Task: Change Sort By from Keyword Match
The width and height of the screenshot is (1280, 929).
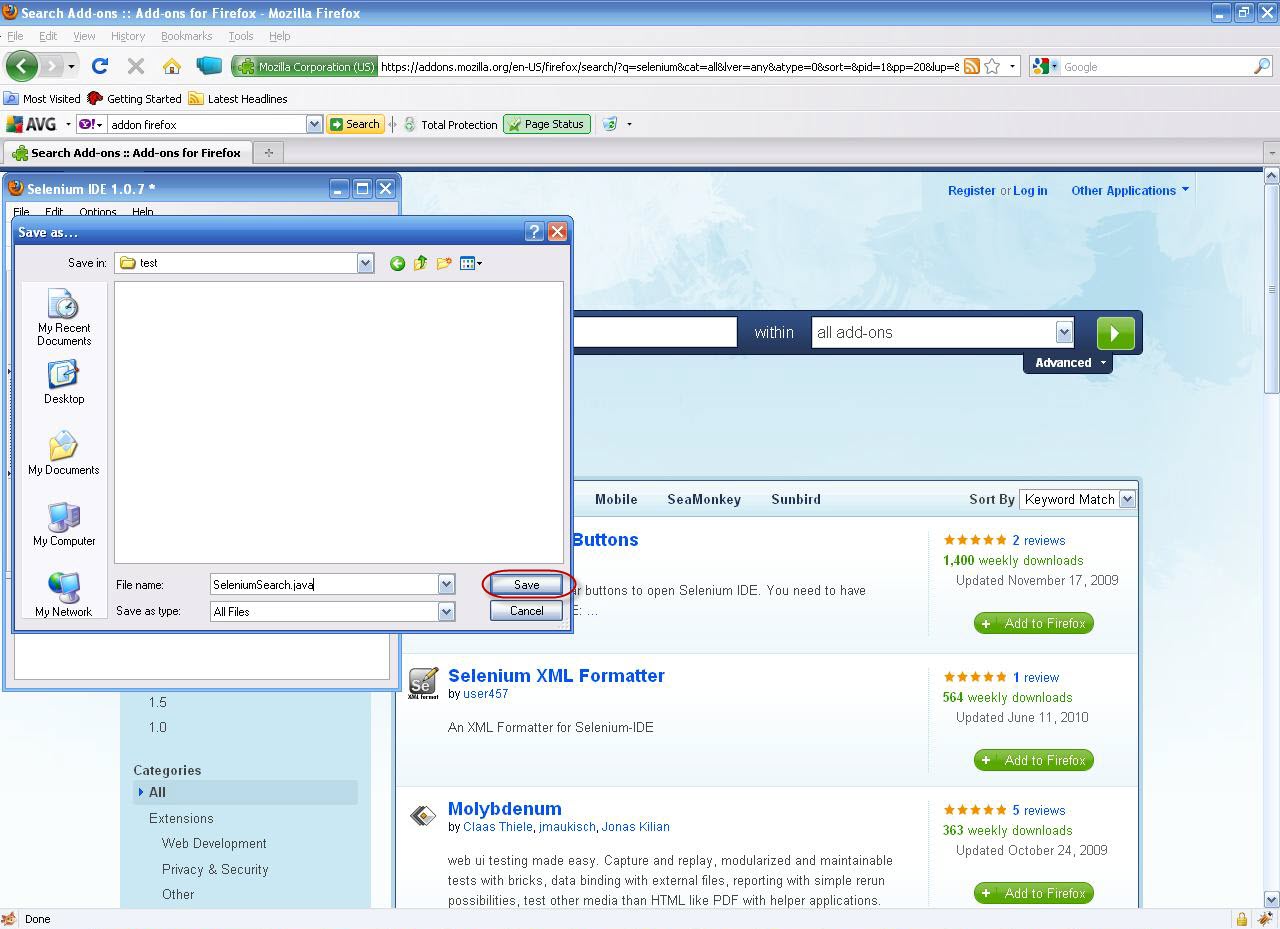Action: [1126, 499]
